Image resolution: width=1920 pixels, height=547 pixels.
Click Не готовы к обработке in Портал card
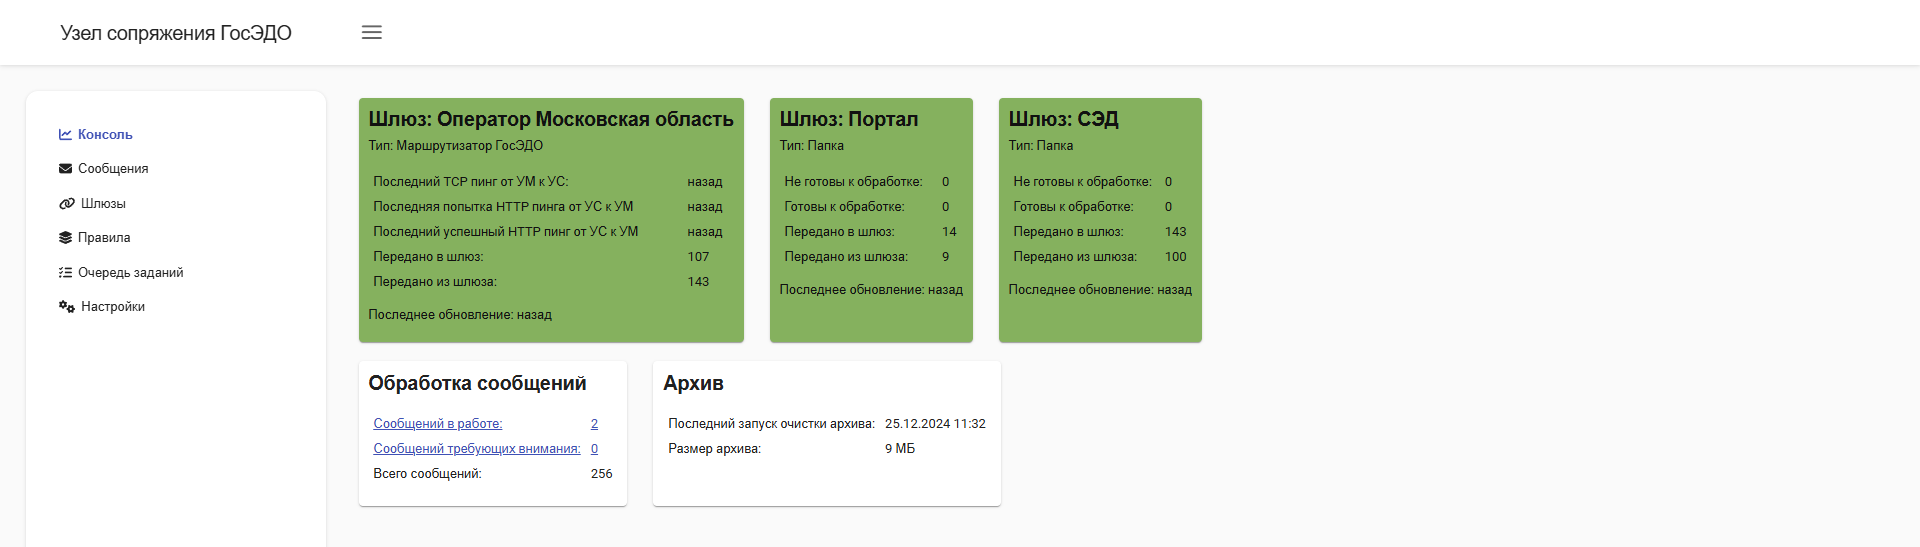[853, 181]
